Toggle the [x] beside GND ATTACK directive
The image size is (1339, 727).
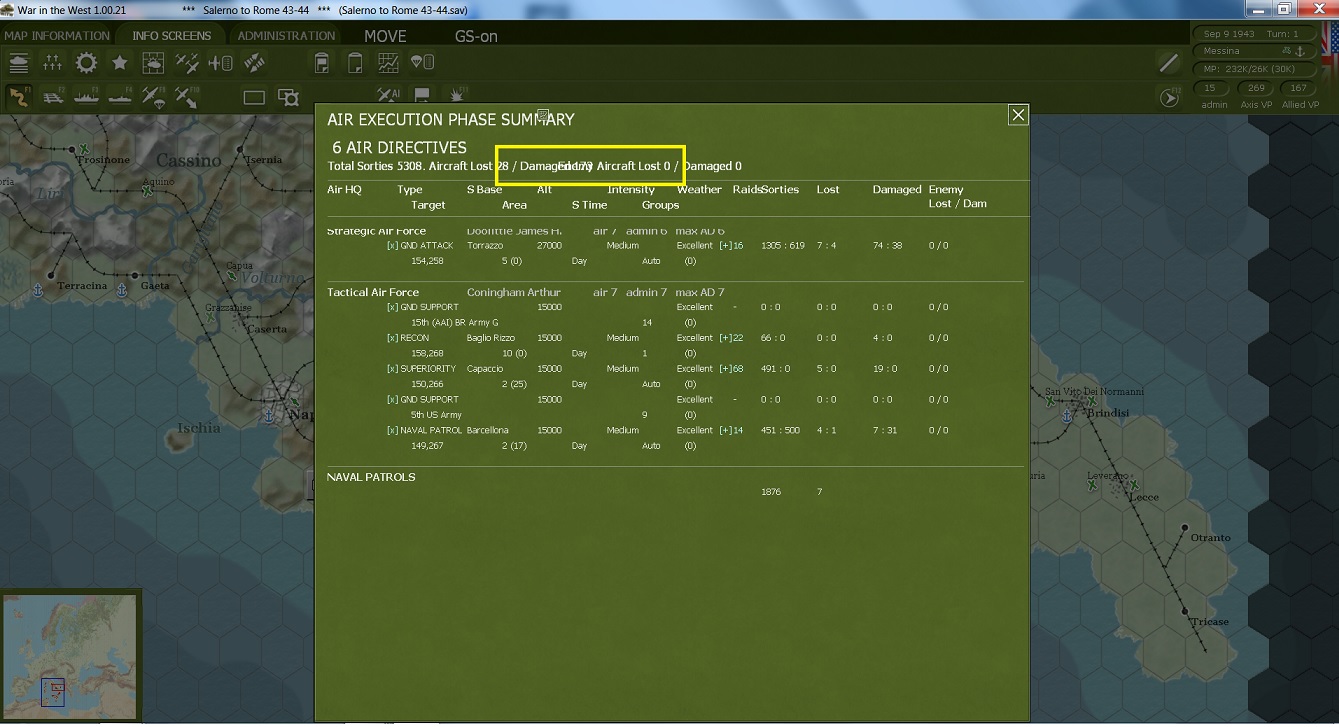[x=392, y=245]
